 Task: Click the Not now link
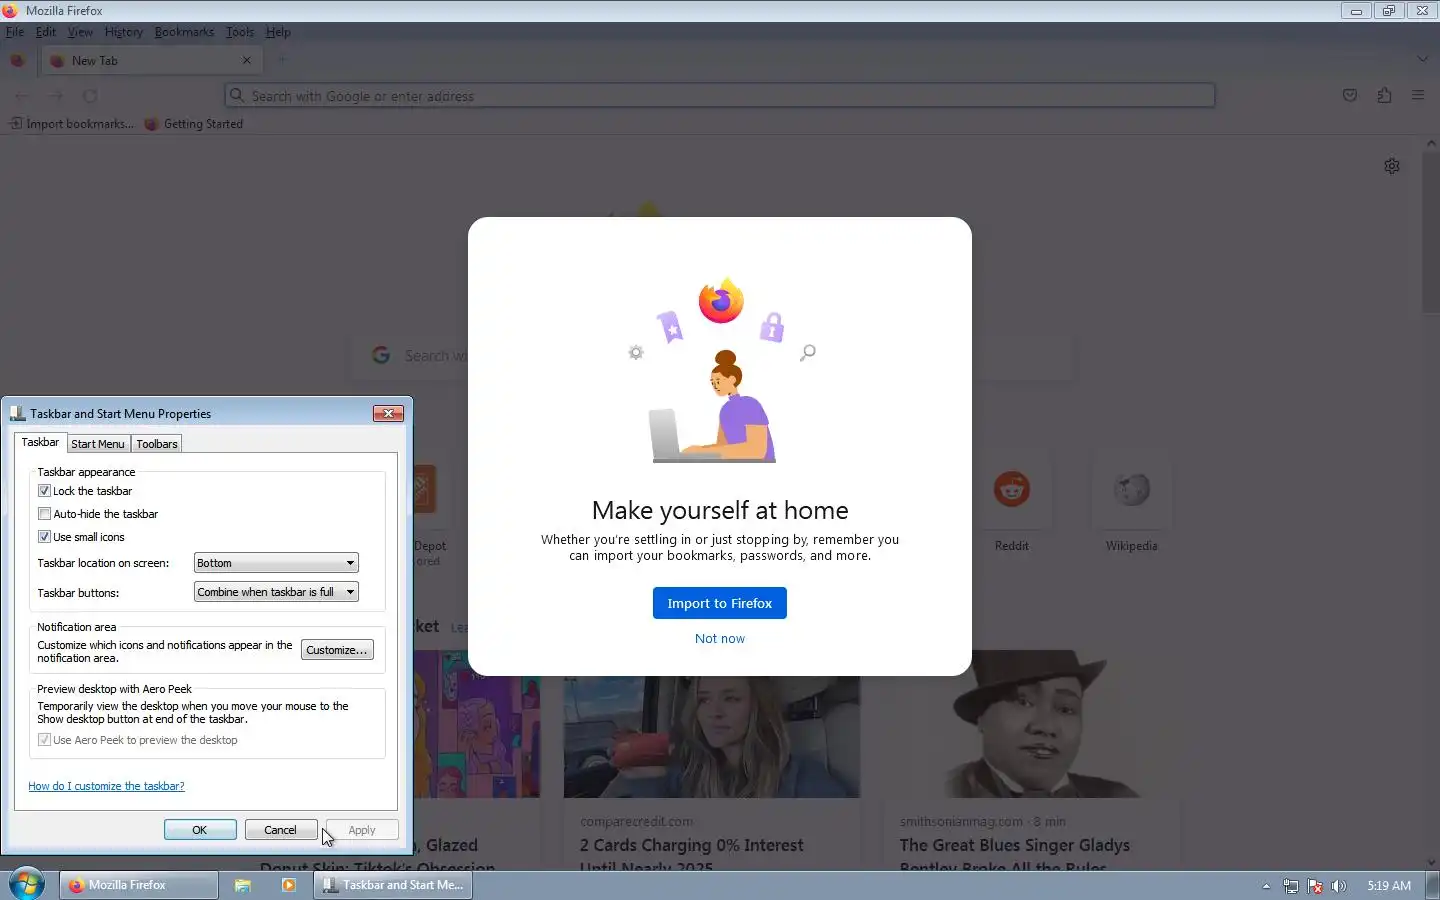[720, 639]
